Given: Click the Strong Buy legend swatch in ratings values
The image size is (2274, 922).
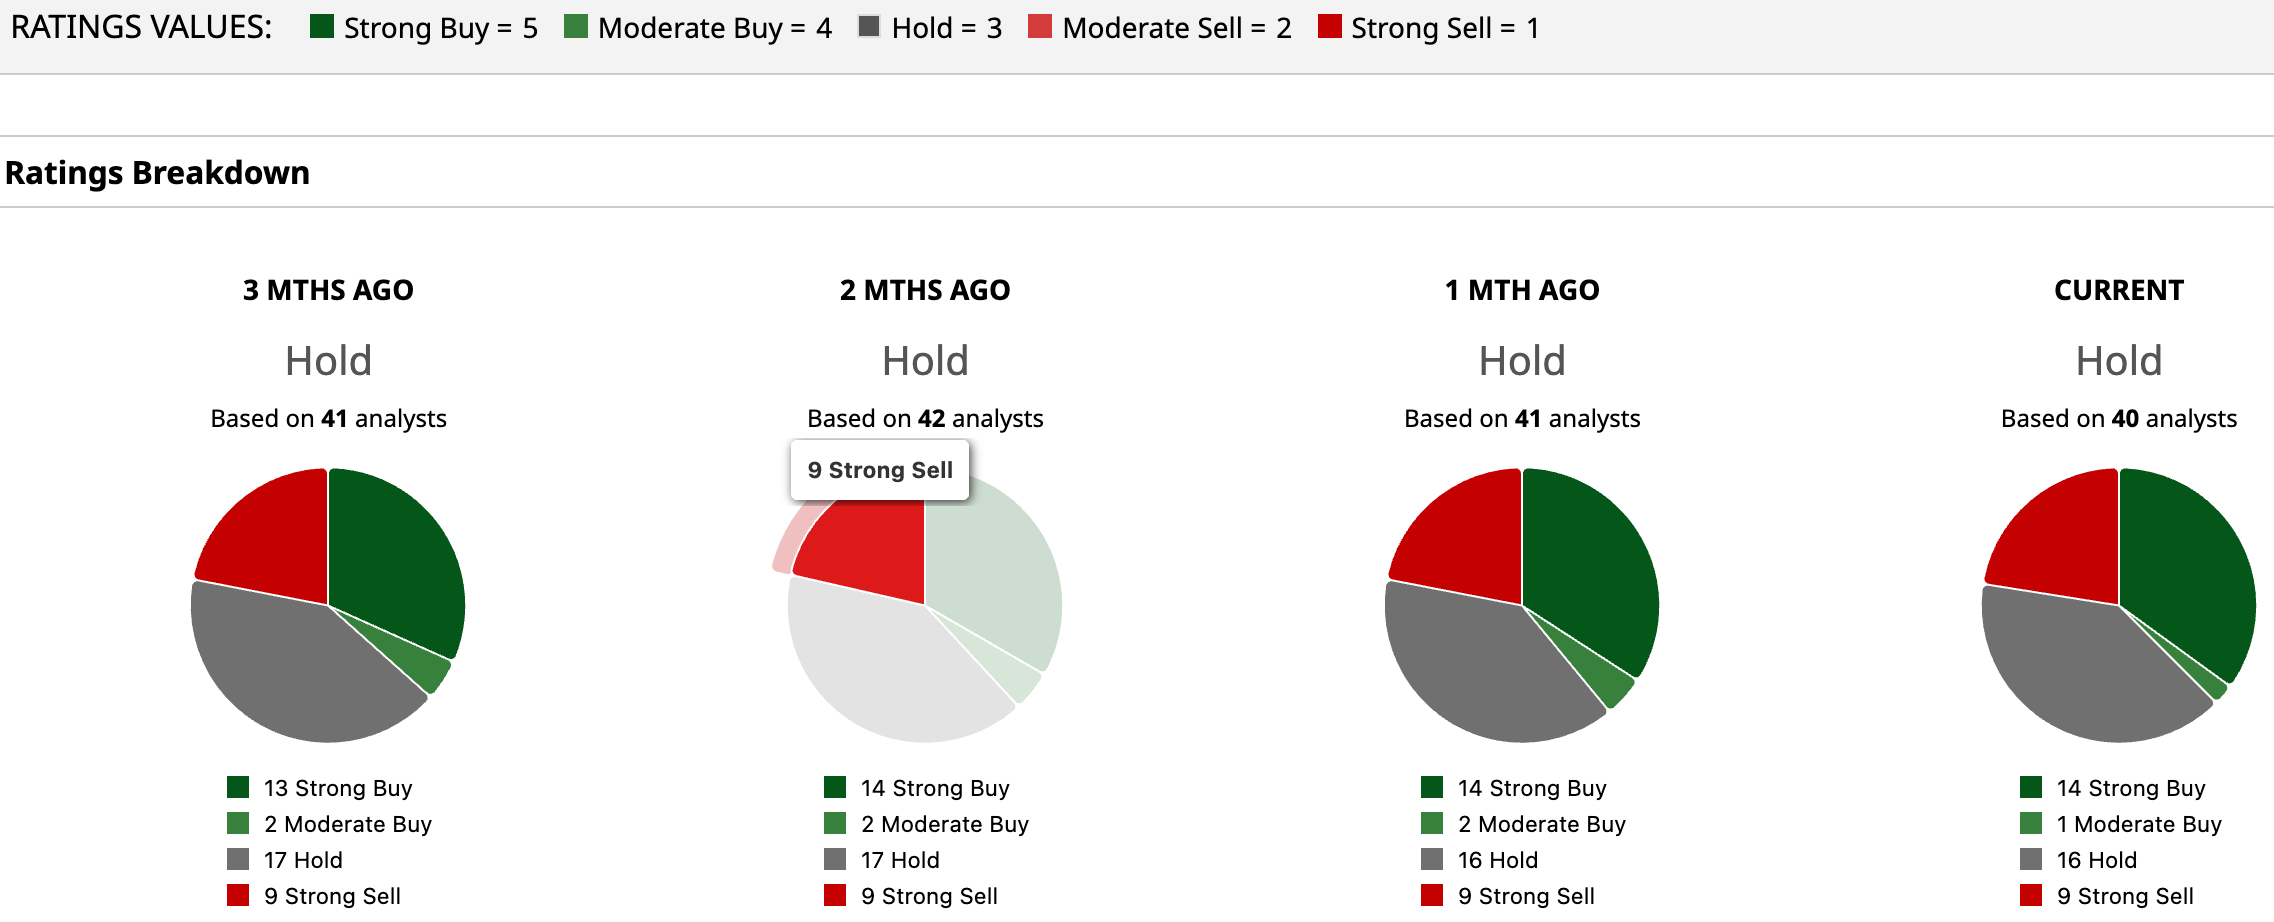Looking at the screenshot, I should [321, 27].
